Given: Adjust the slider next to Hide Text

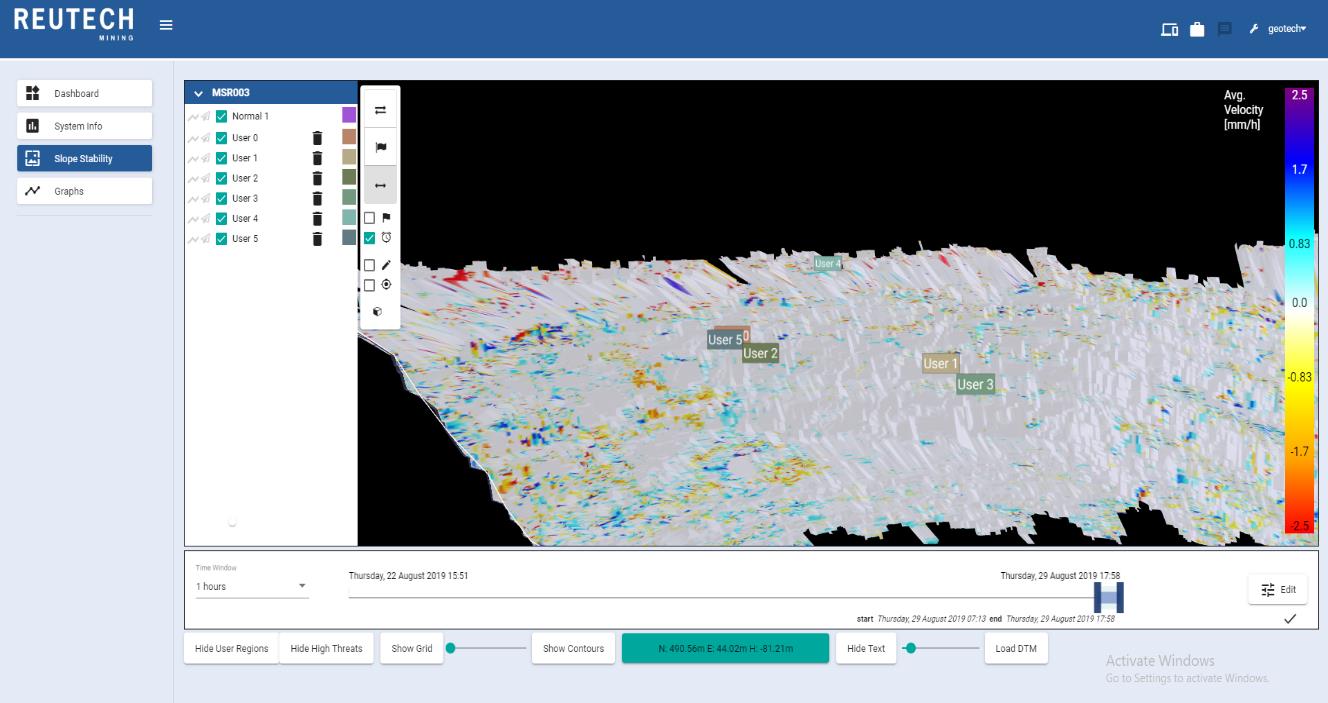Looking at the screenshot, I should click(942, 648).
